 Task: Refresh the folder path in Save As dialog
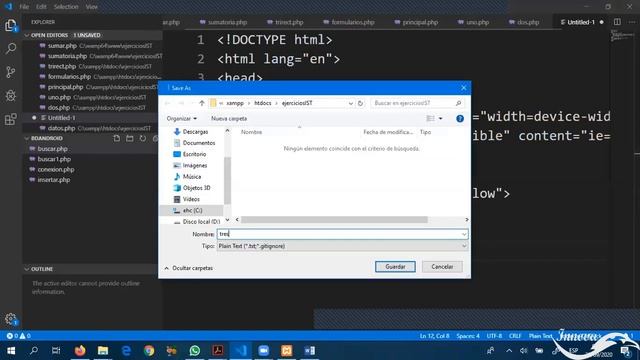click(360, 103)
